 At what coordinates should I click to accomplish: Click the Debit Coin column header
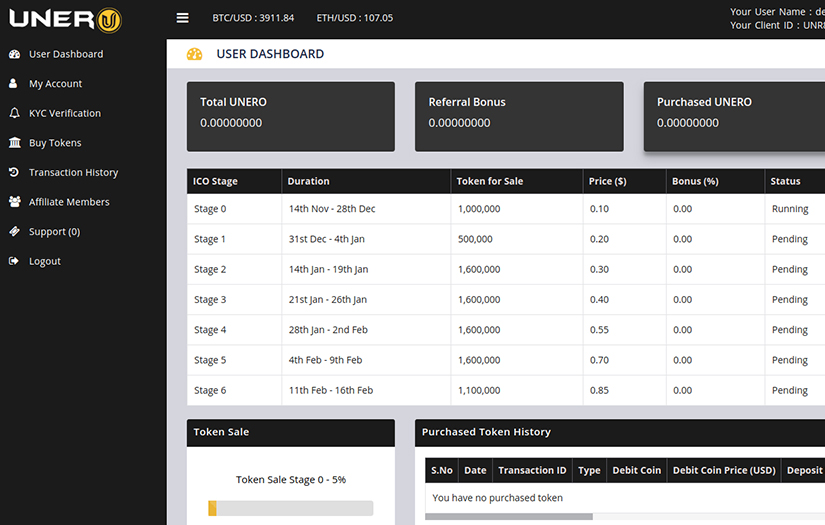[x=637, y=470]
